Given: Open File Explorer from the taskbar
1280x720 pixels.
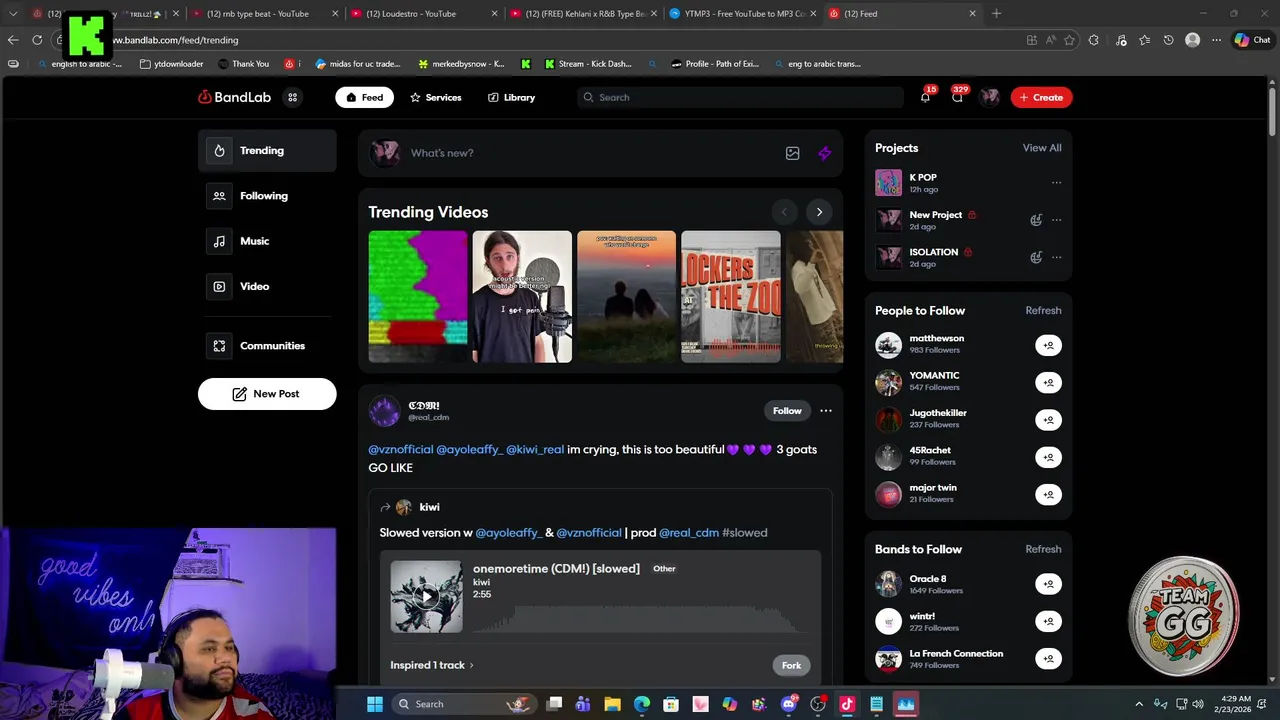Looking at the screenshot, I should 612,704.
